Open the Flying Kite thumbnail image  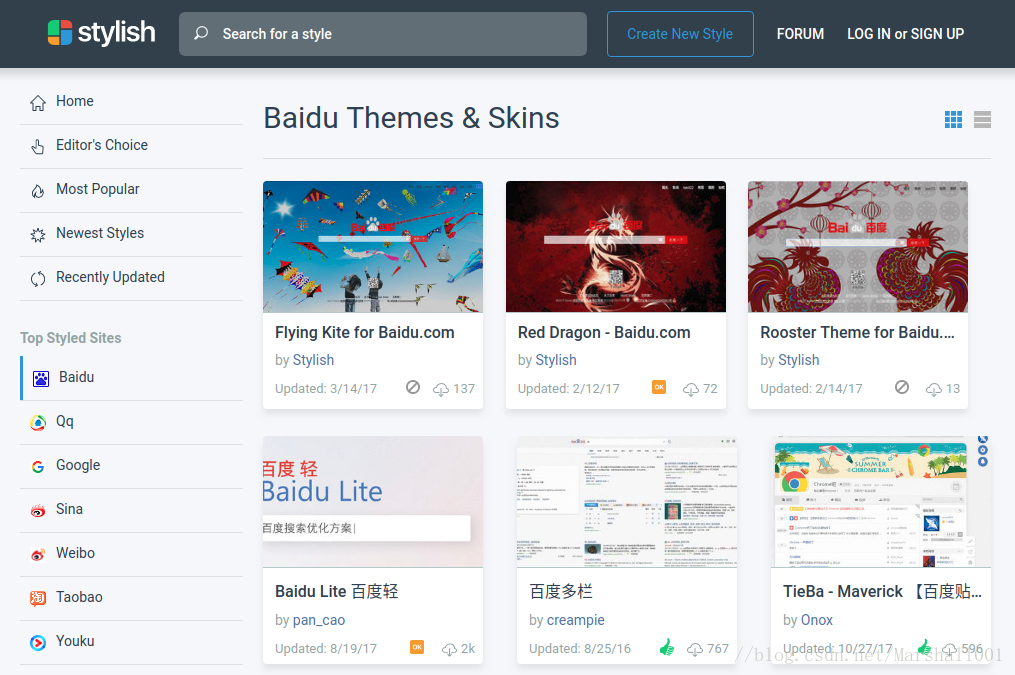click(373, 247)
